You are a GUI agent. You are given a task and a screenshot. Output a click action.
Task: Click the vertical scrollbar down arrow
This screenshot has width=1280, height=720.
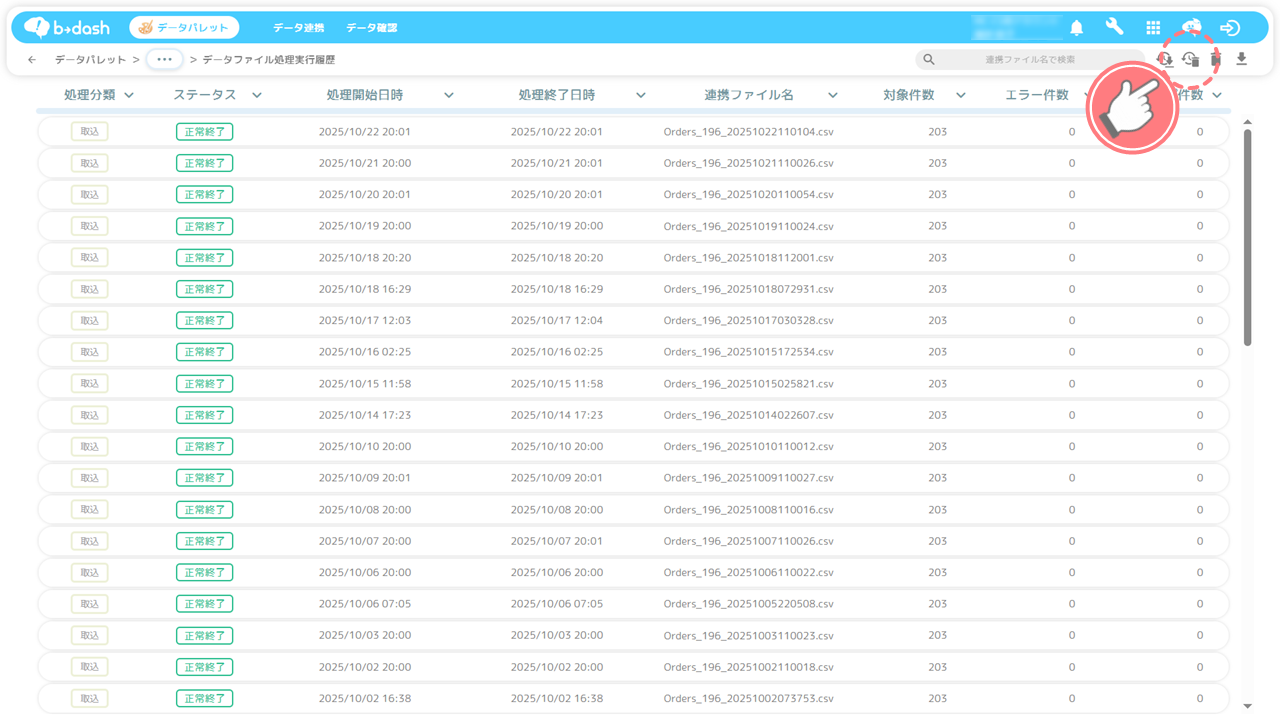point(1247,706)
